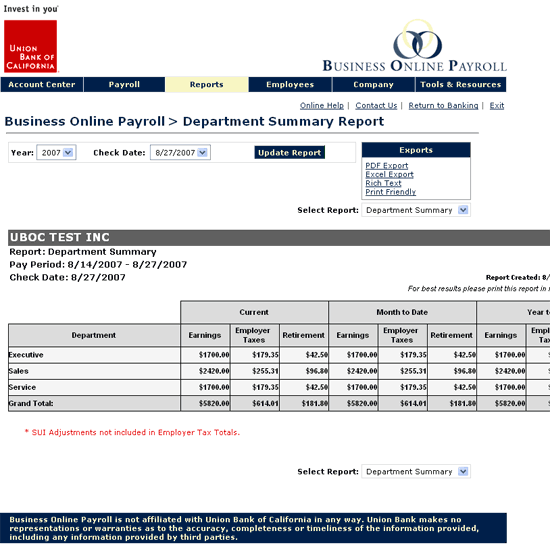This screenshot has width=550, height=554.
Task: Click Current Employer Taxes column header
Action: [254, 335]
